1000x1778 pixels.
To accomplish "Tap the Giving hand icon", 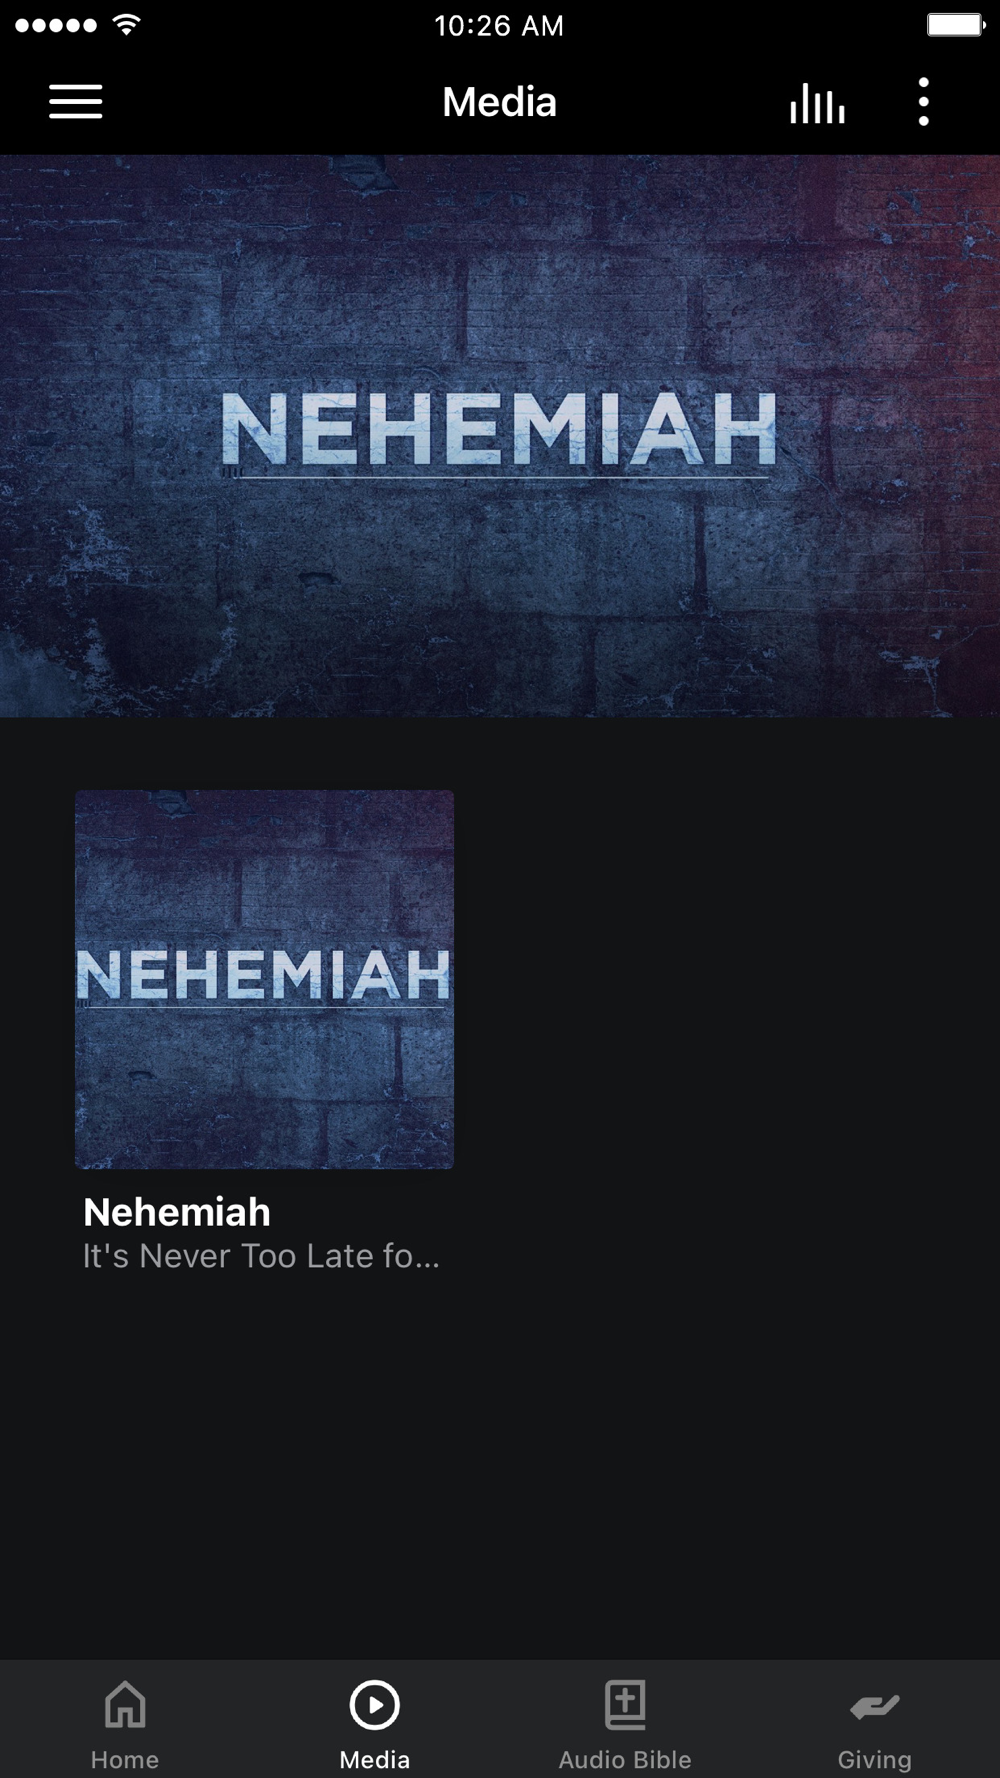I will coord(874,1706).
